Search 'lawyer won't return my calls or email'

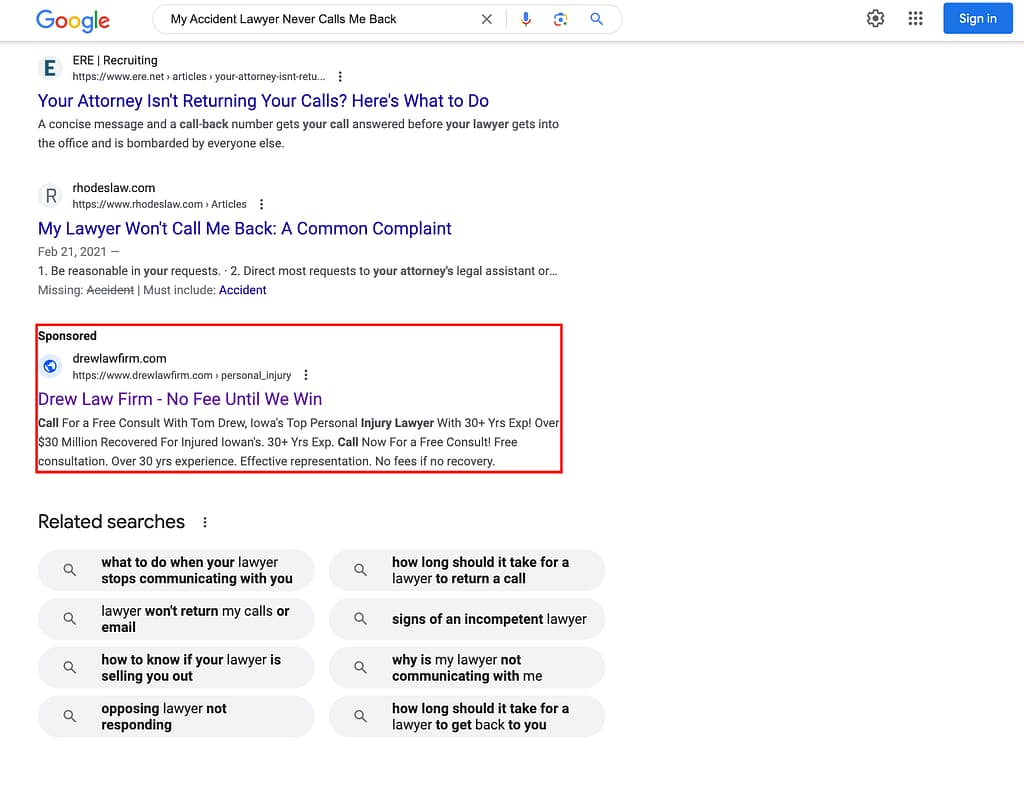(176, 619)
